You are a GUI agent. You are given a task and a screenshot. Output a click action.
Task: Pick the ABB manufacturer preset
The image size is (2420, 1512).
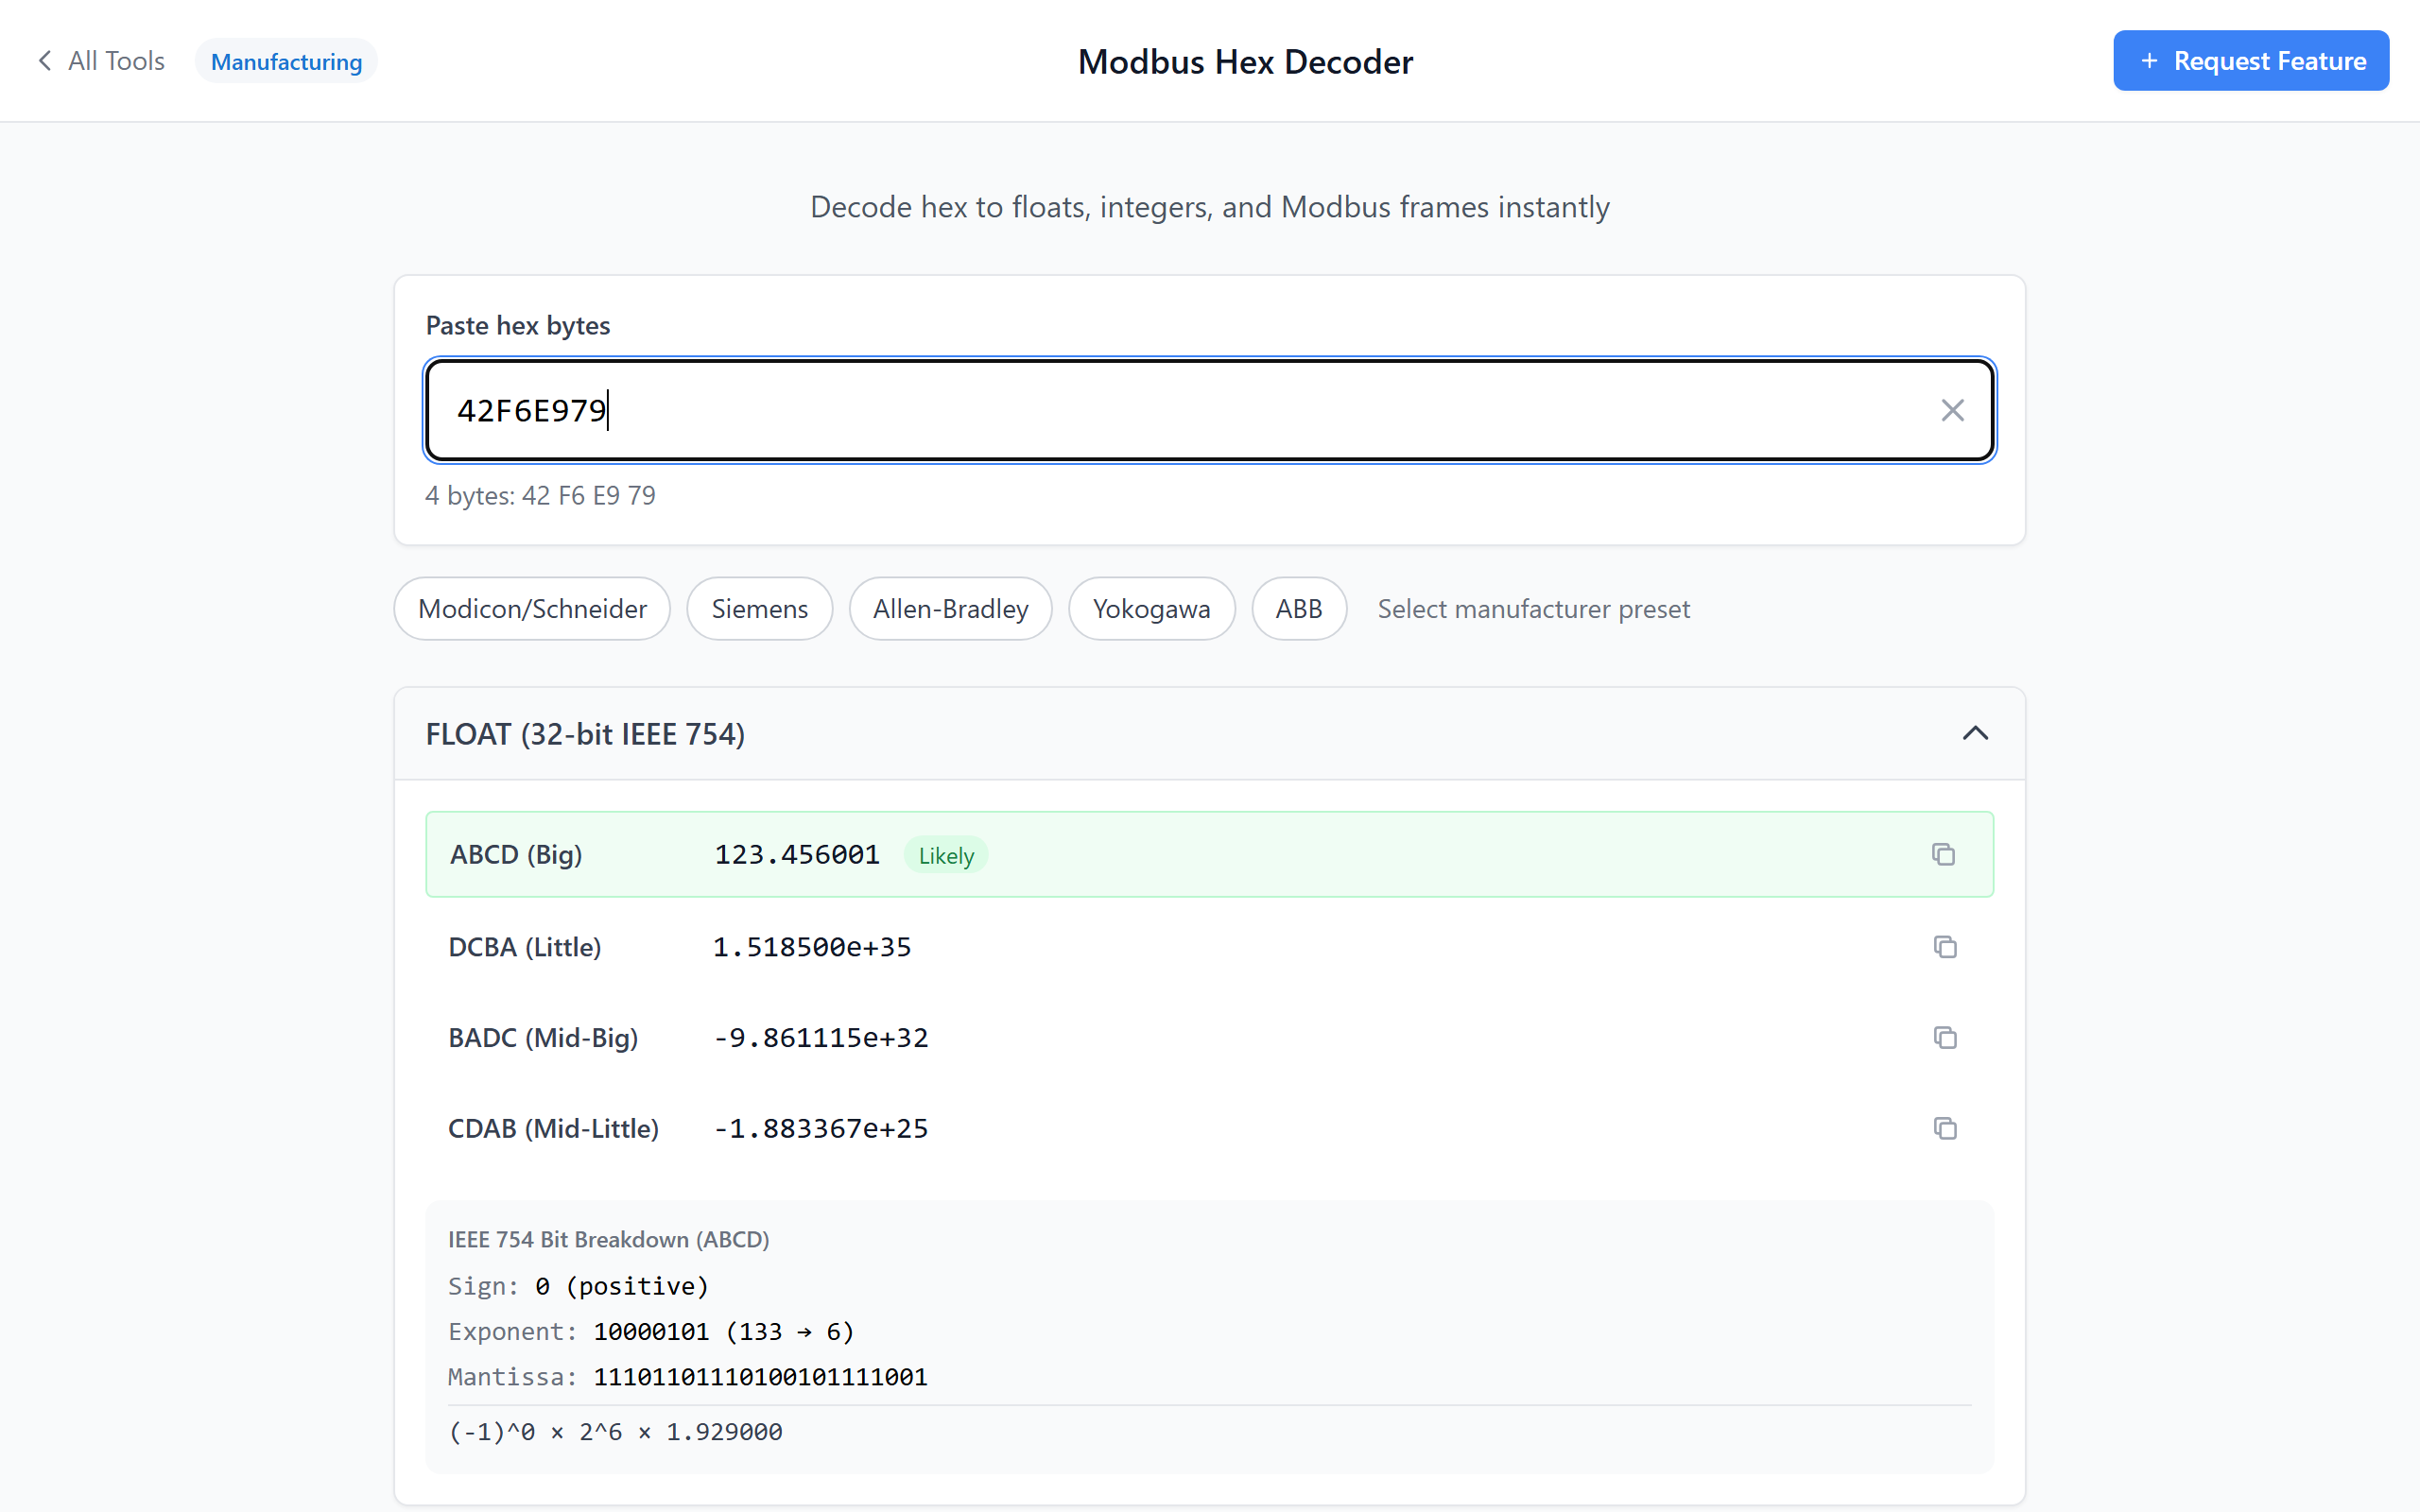[1298, 609]
